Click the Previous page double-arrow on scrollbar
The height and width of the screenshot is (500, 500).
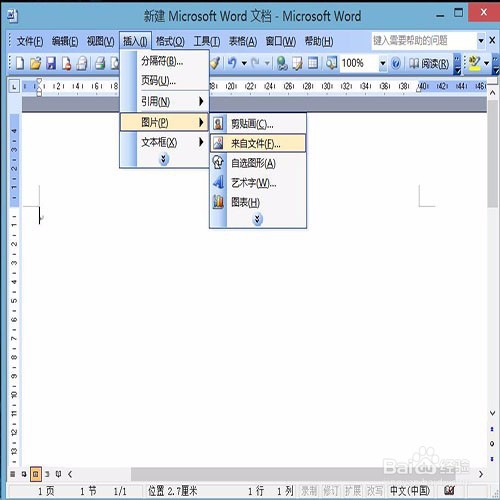492,429
